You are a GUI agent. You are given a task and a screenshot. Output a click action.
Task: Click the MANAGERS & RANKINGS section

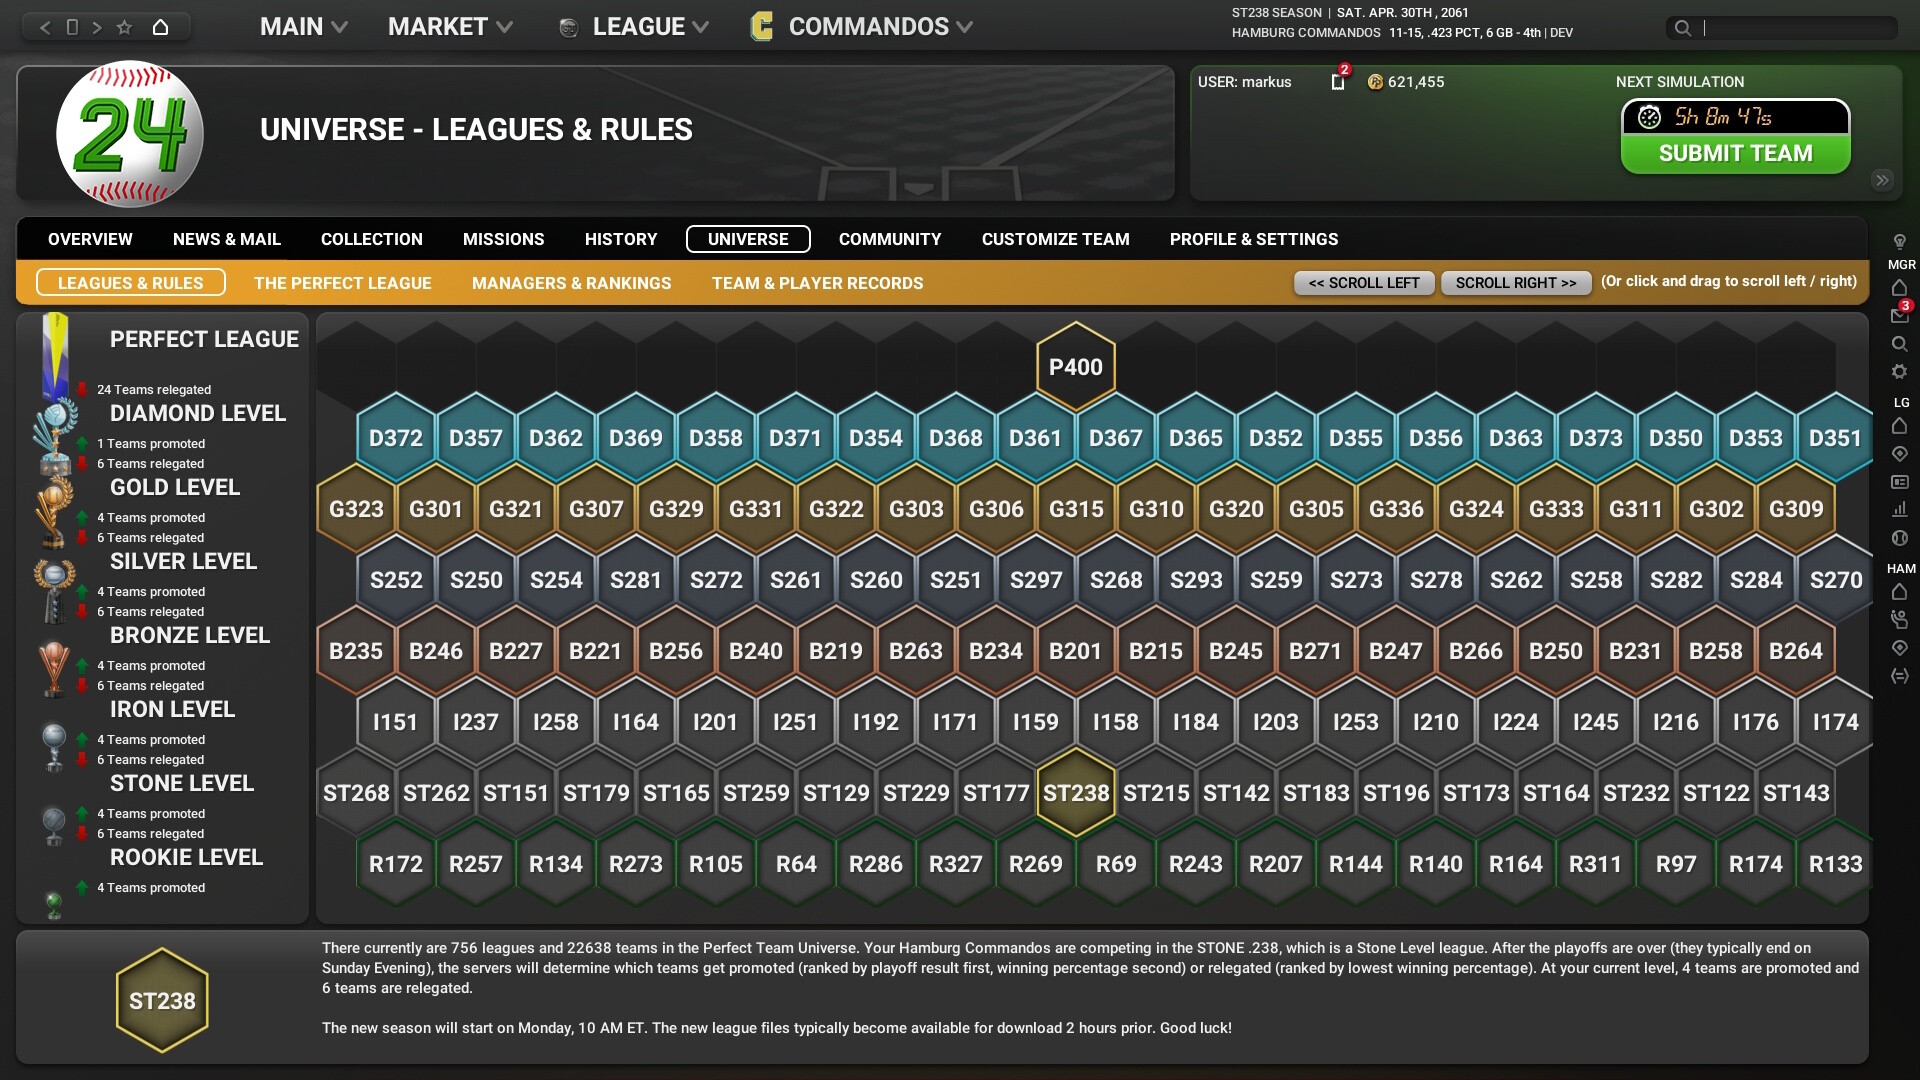[x=572, y=282]
